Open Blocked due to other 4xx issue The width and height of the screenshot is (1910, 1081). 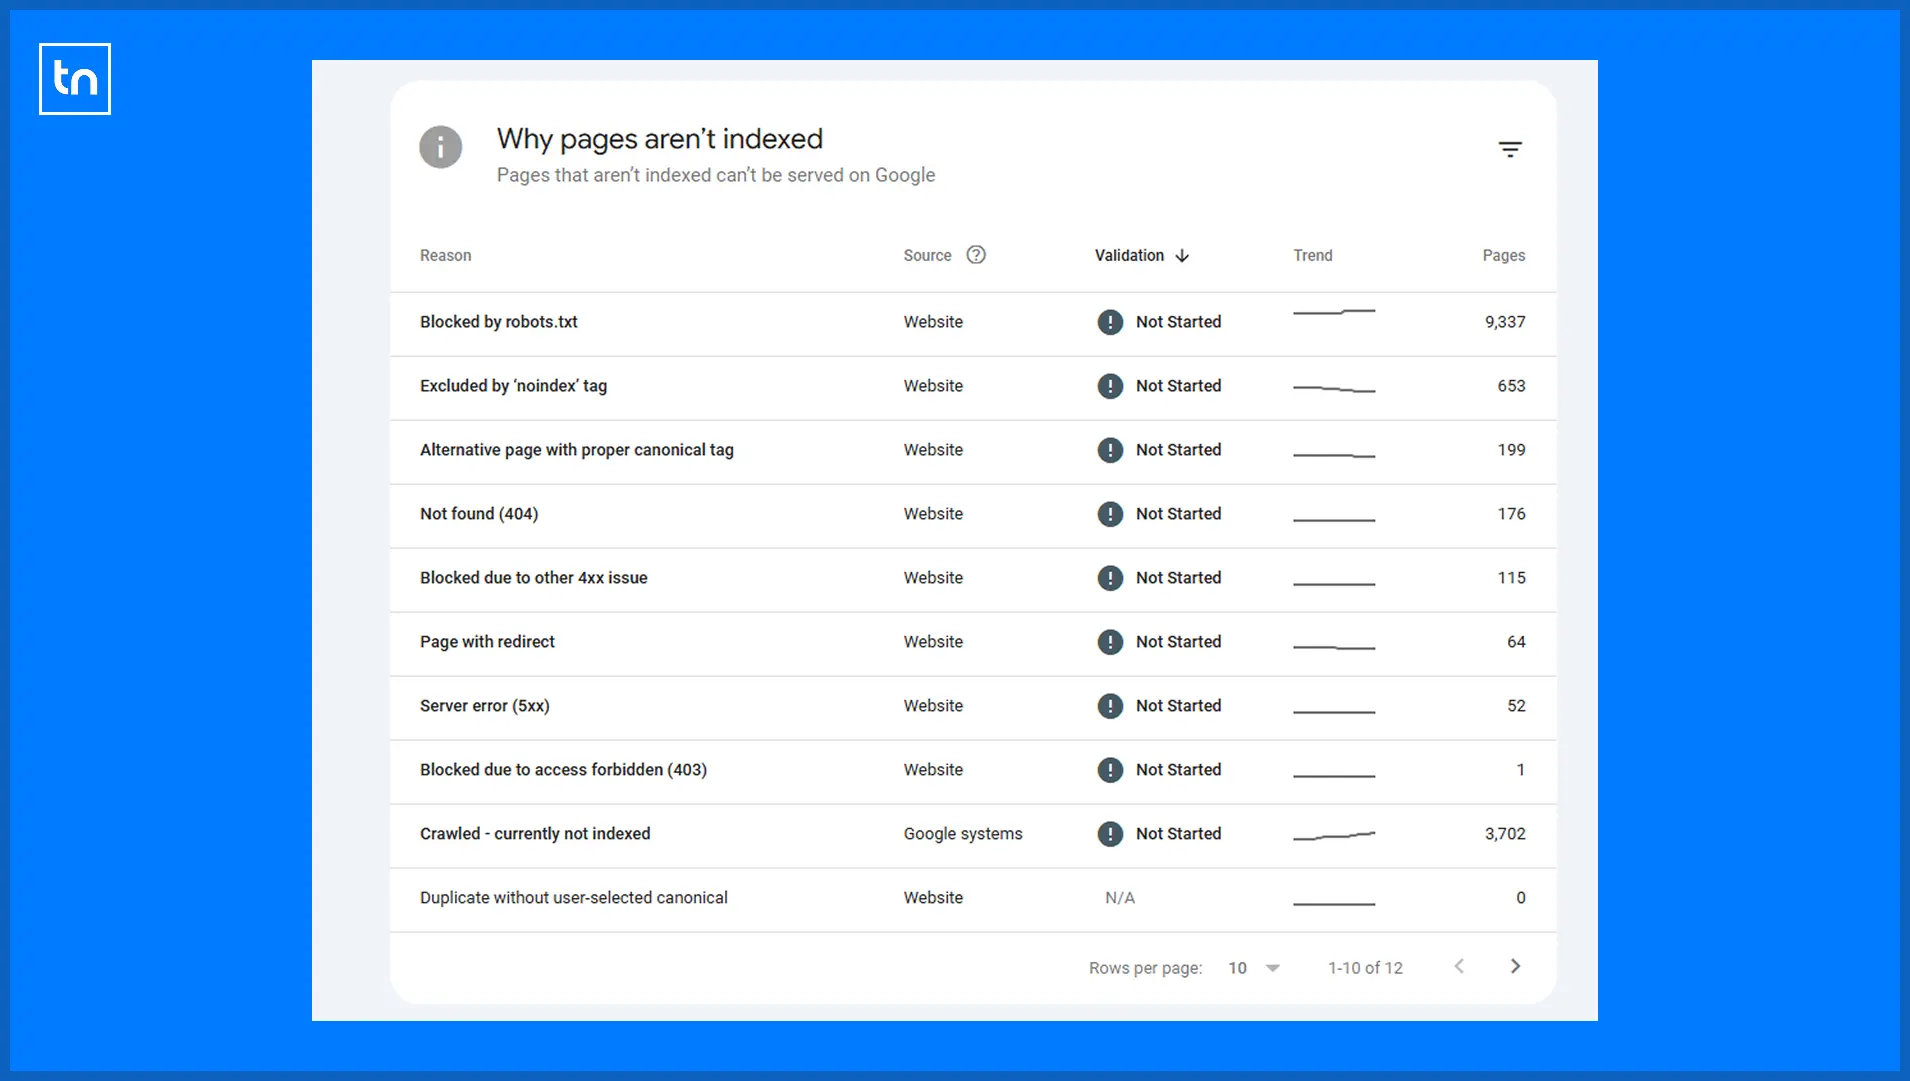pos(533,578)
